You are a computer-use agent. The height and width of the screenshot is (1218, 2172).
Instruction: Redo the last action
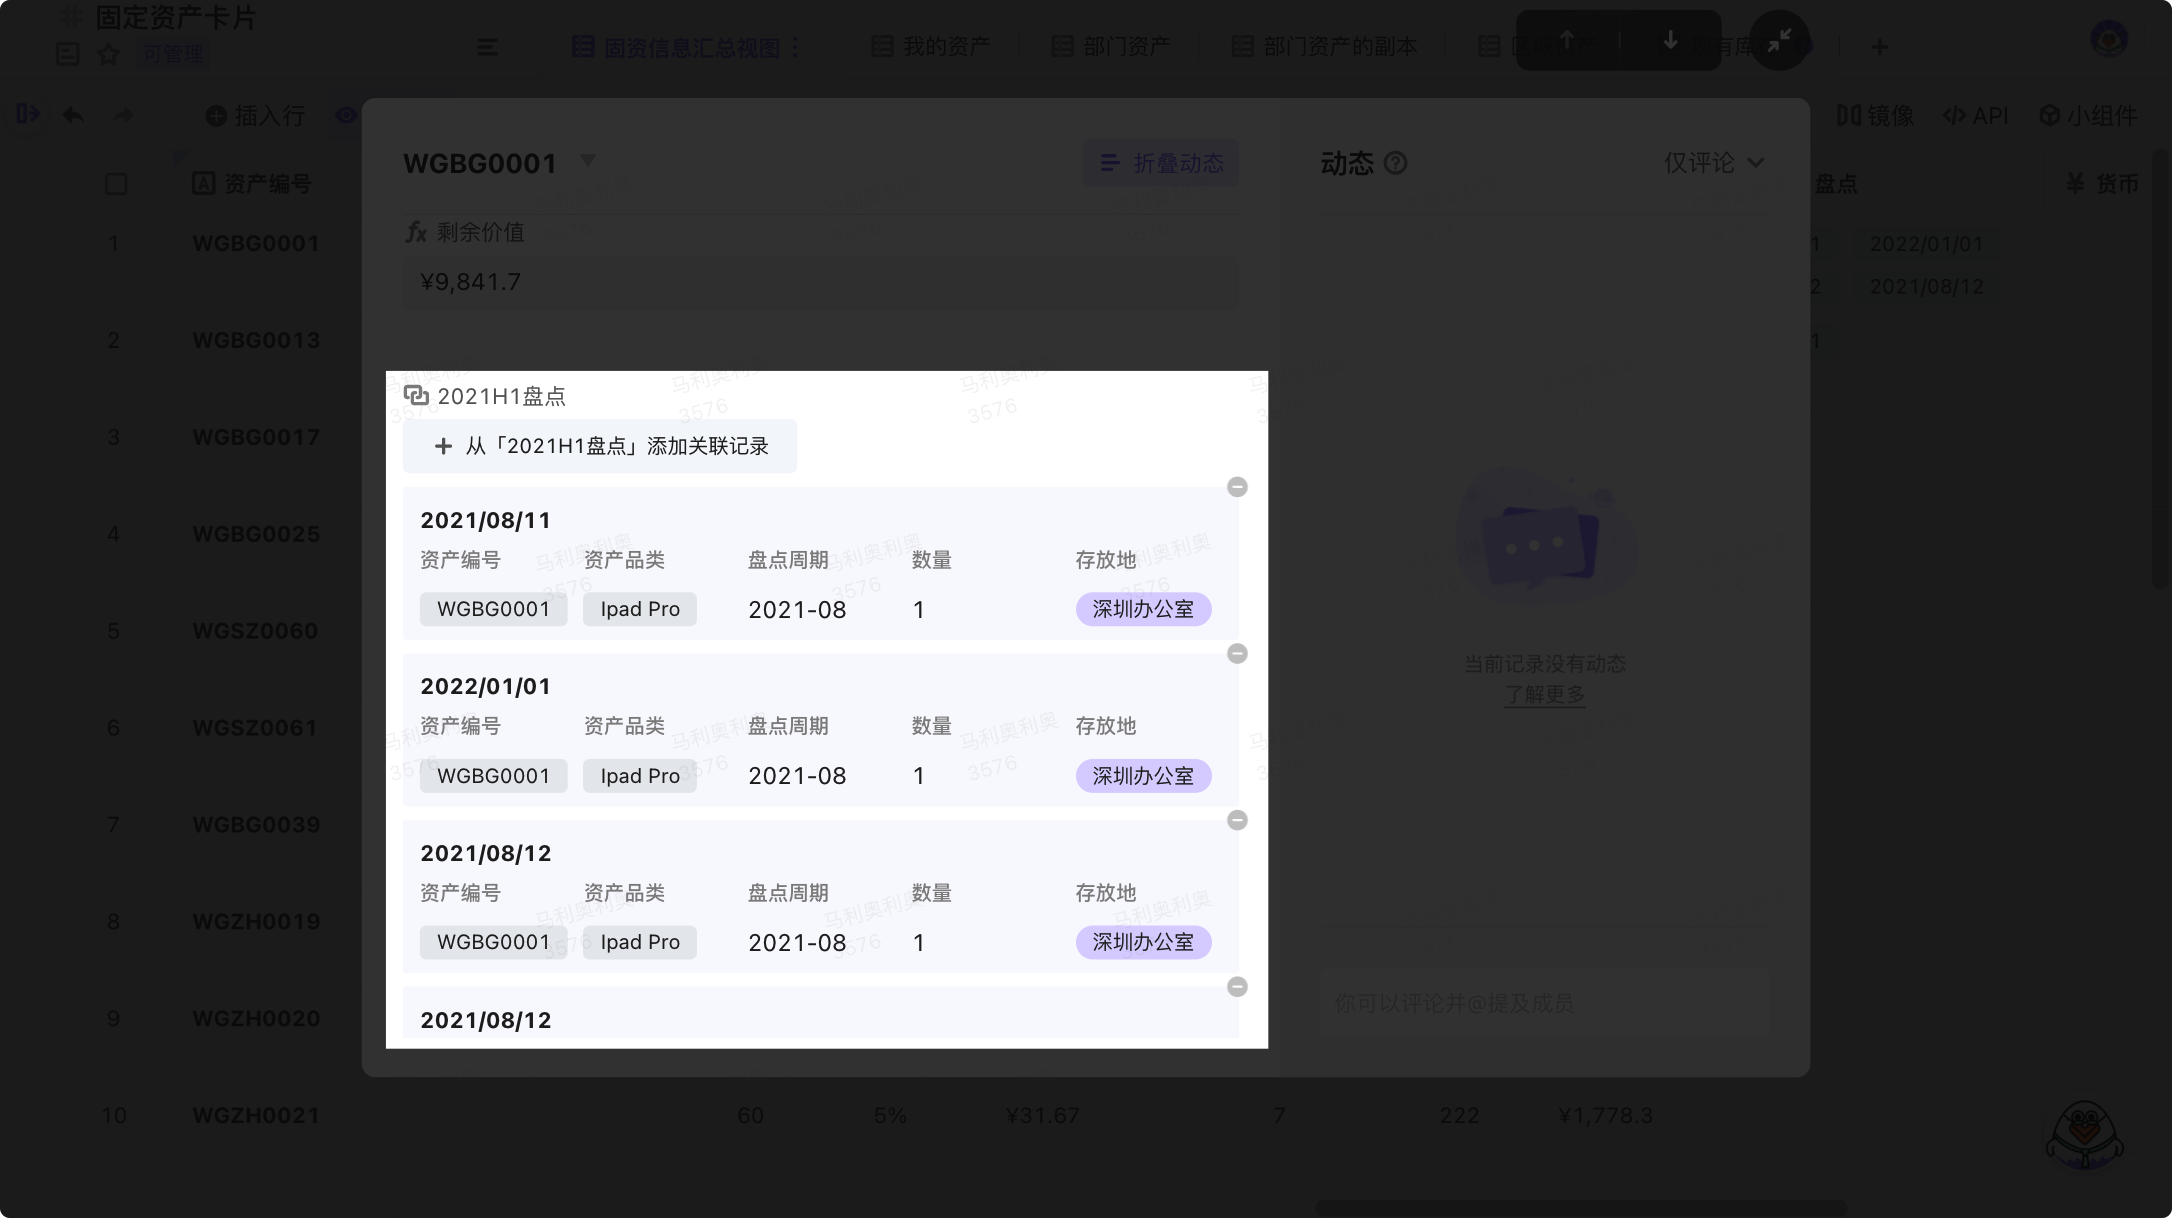pyautogui.click(x=123, y=115)
